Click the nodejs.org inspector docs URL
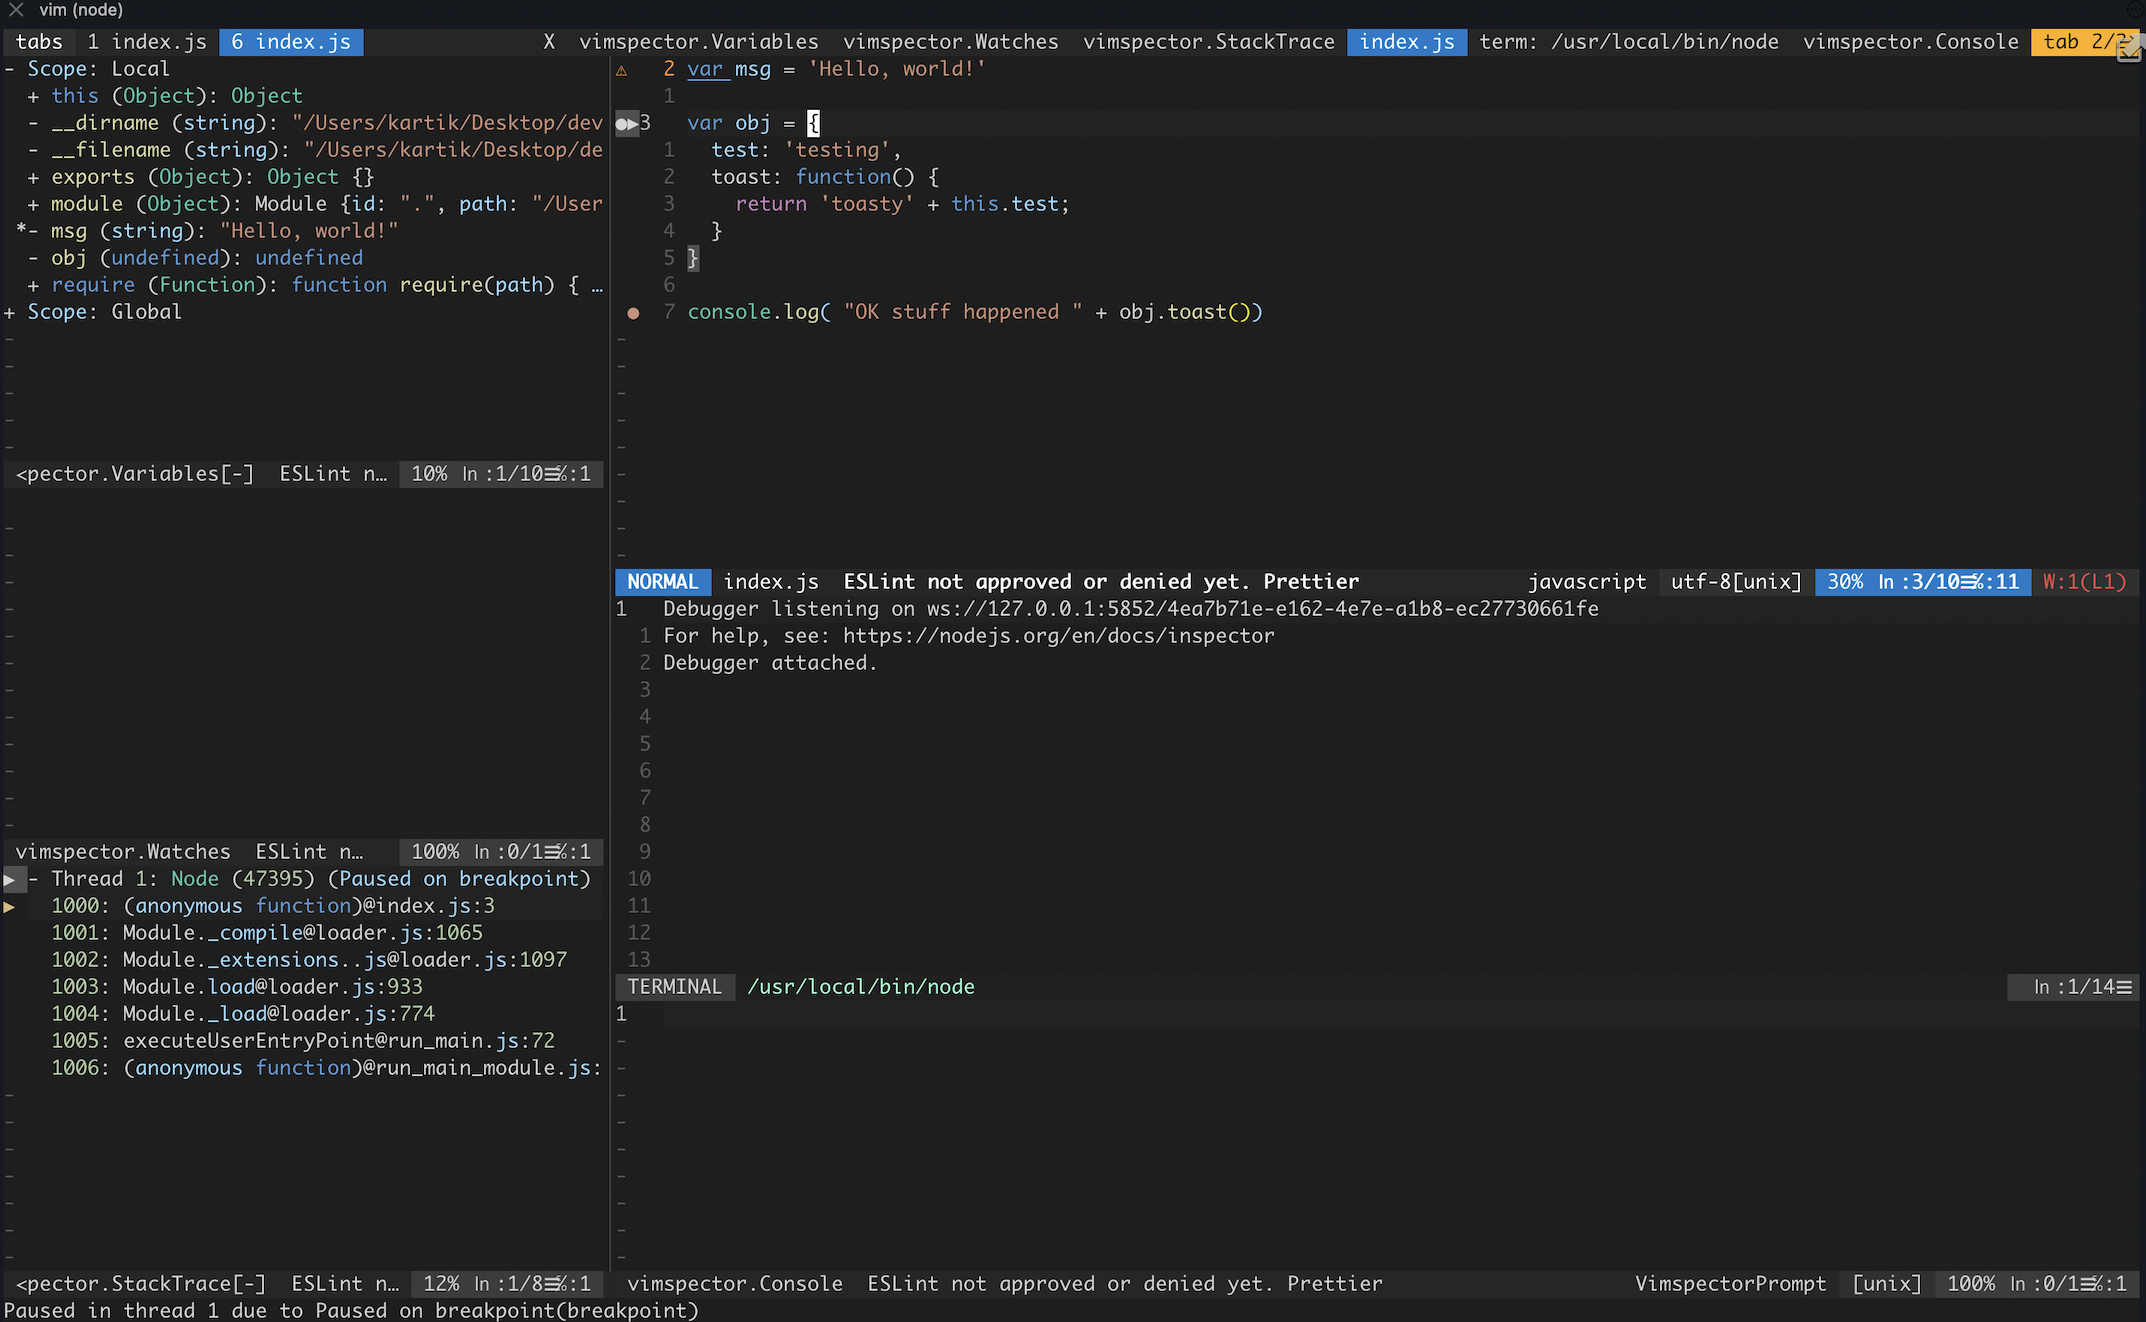The width and height of the screenshot is (2146, 1322). pyautogui.click(x=1058, y=636)
